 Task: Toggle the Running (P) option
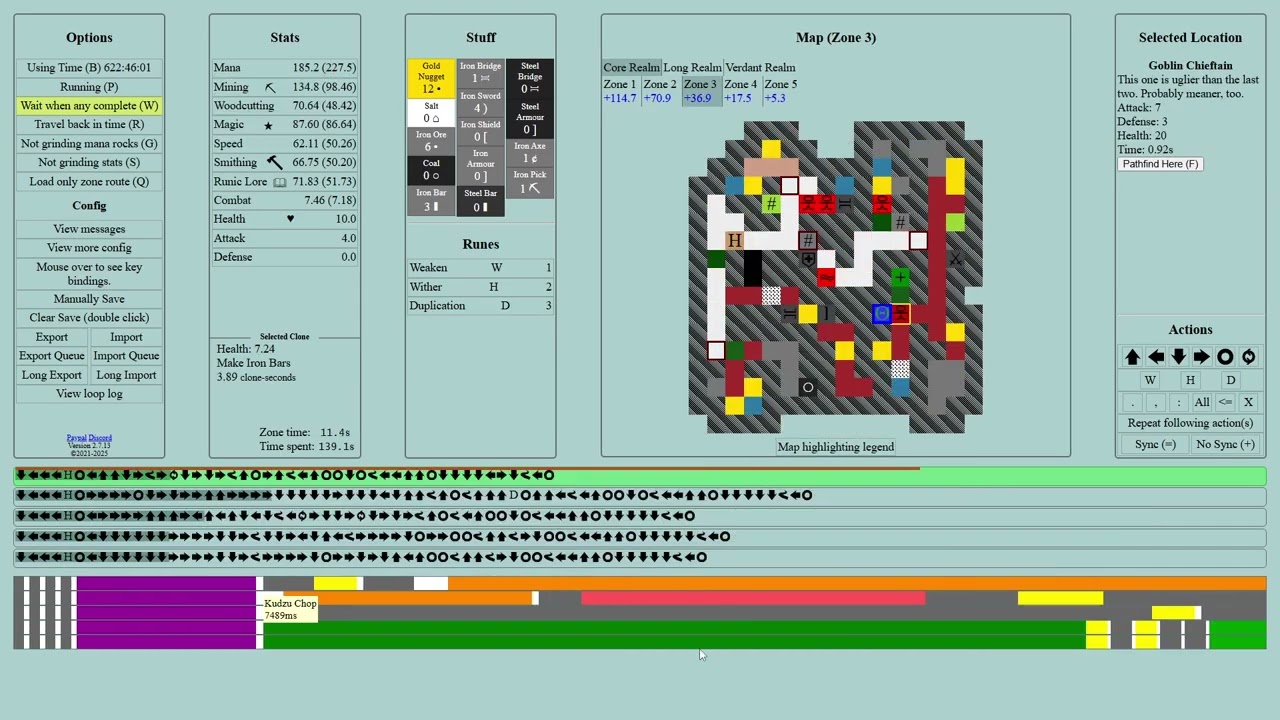tap(89, 87)
